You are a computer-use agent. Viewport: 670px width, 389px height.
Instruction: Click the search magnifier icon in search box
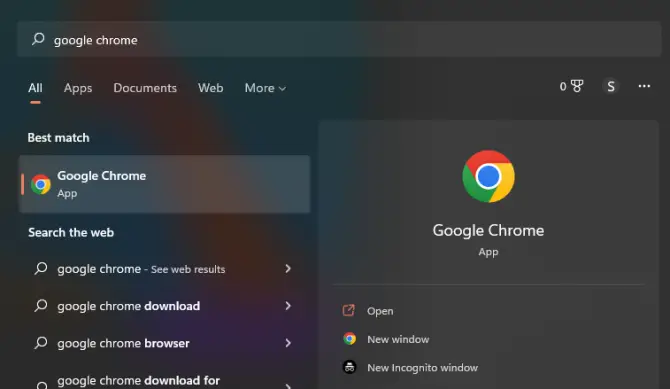pos(38,39)
